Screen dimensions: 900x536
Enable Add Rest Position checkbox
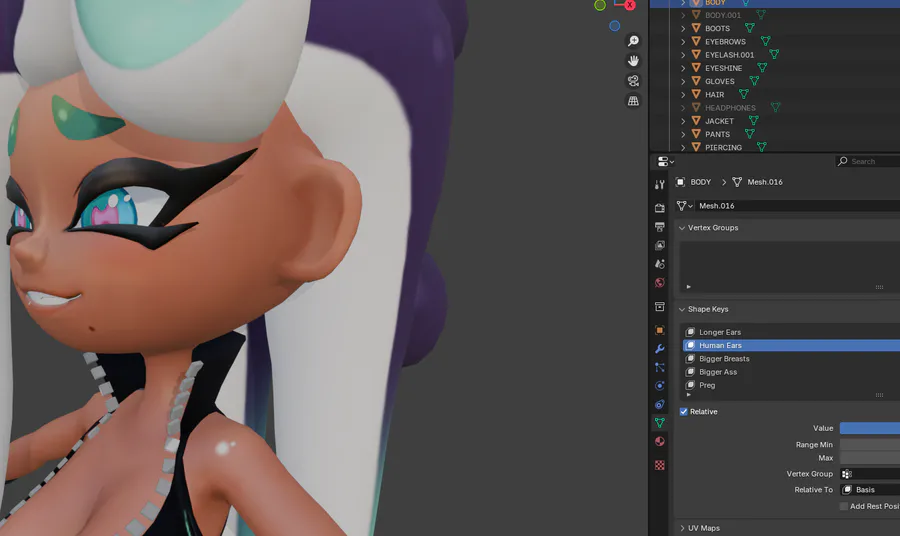point(844,506)
